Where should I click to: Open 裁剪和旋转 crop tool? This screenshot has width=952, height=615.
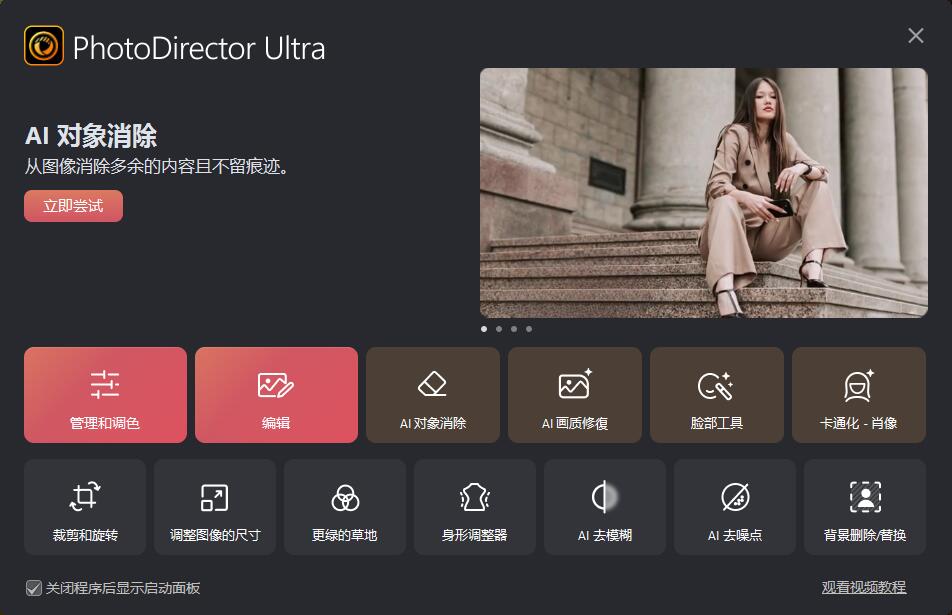[x=85, y=507]
